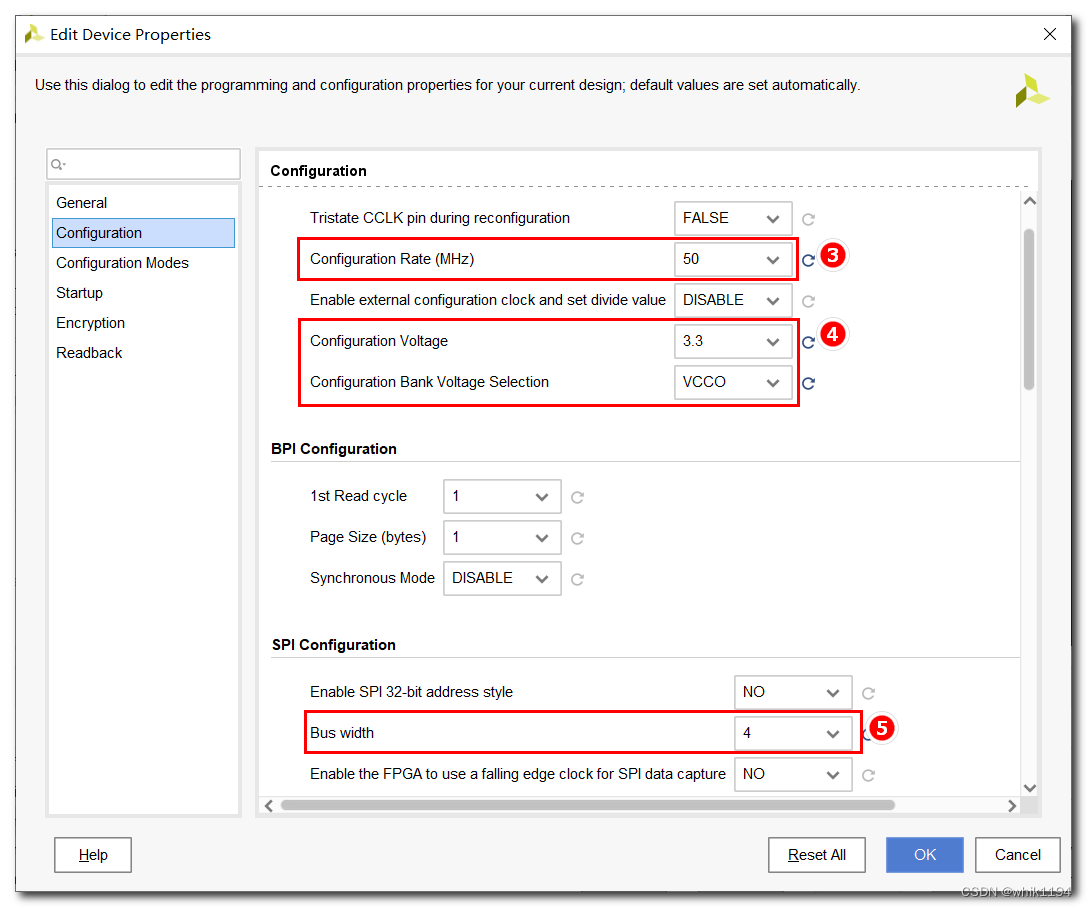The image size is (1087, 907).
Task: Click the Cancel button
Action: (x=1018, y=855)
